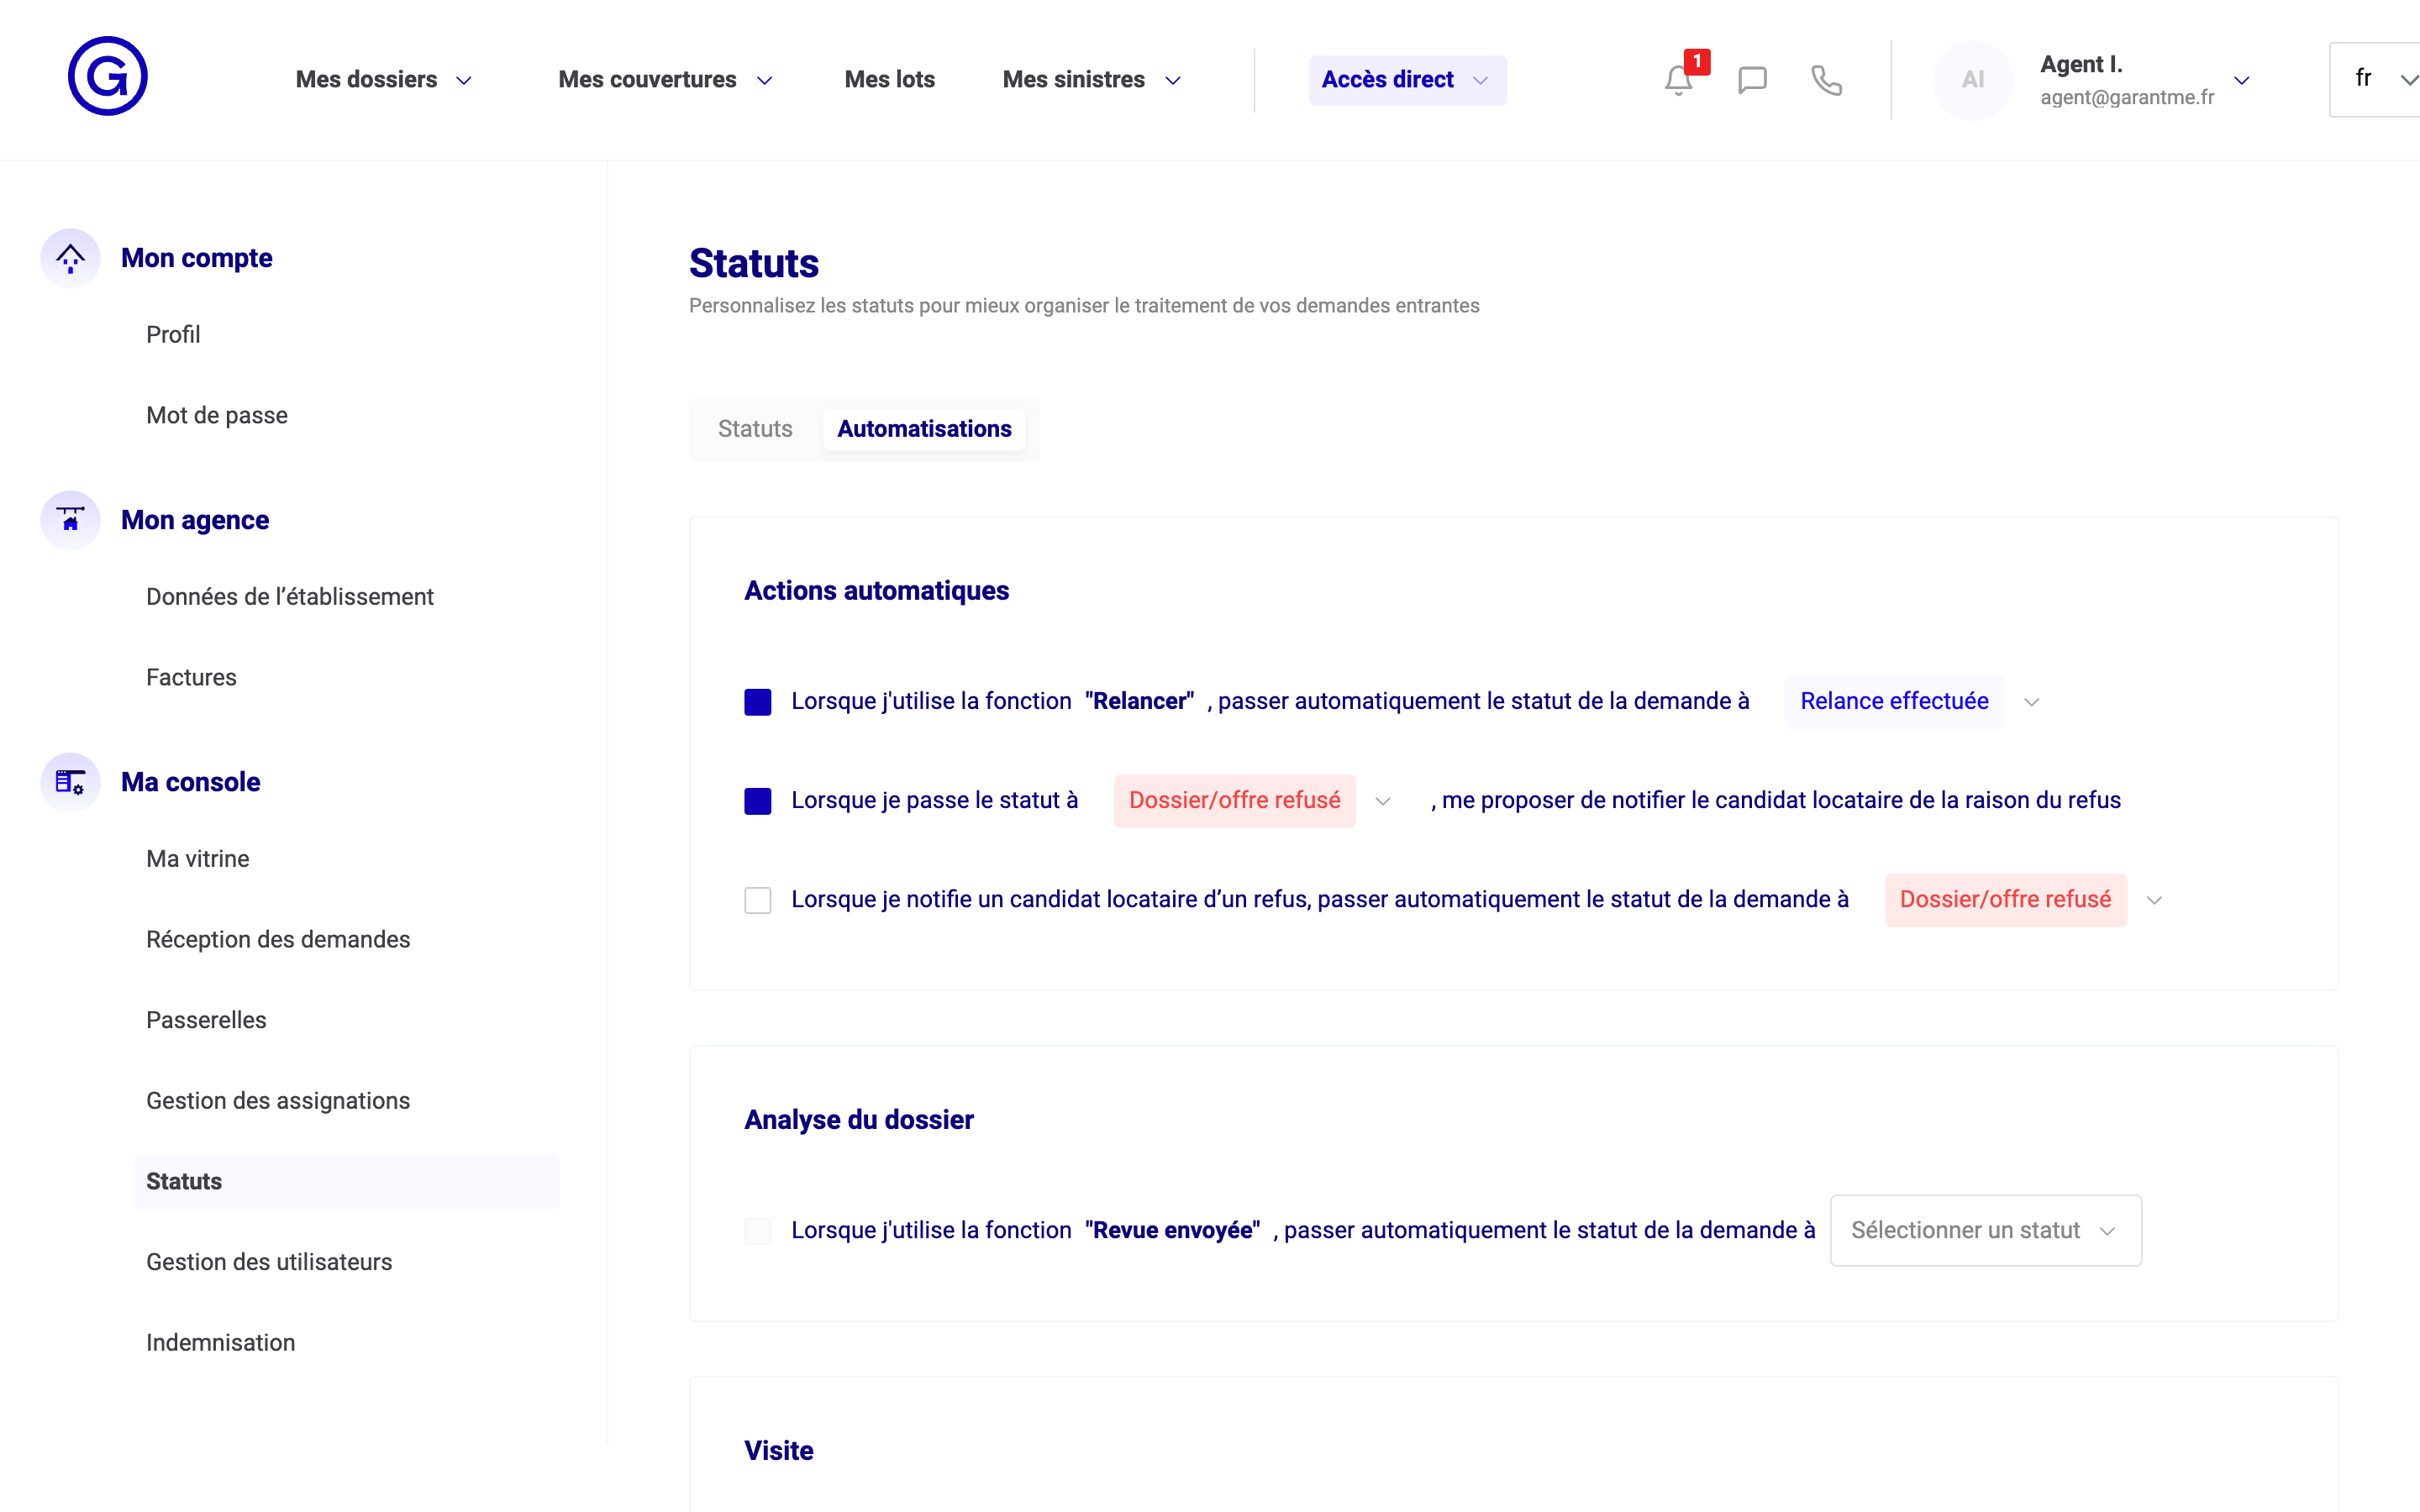Open the notifications bell
2420x1512 pixels.
click(x=1678, y=80)
